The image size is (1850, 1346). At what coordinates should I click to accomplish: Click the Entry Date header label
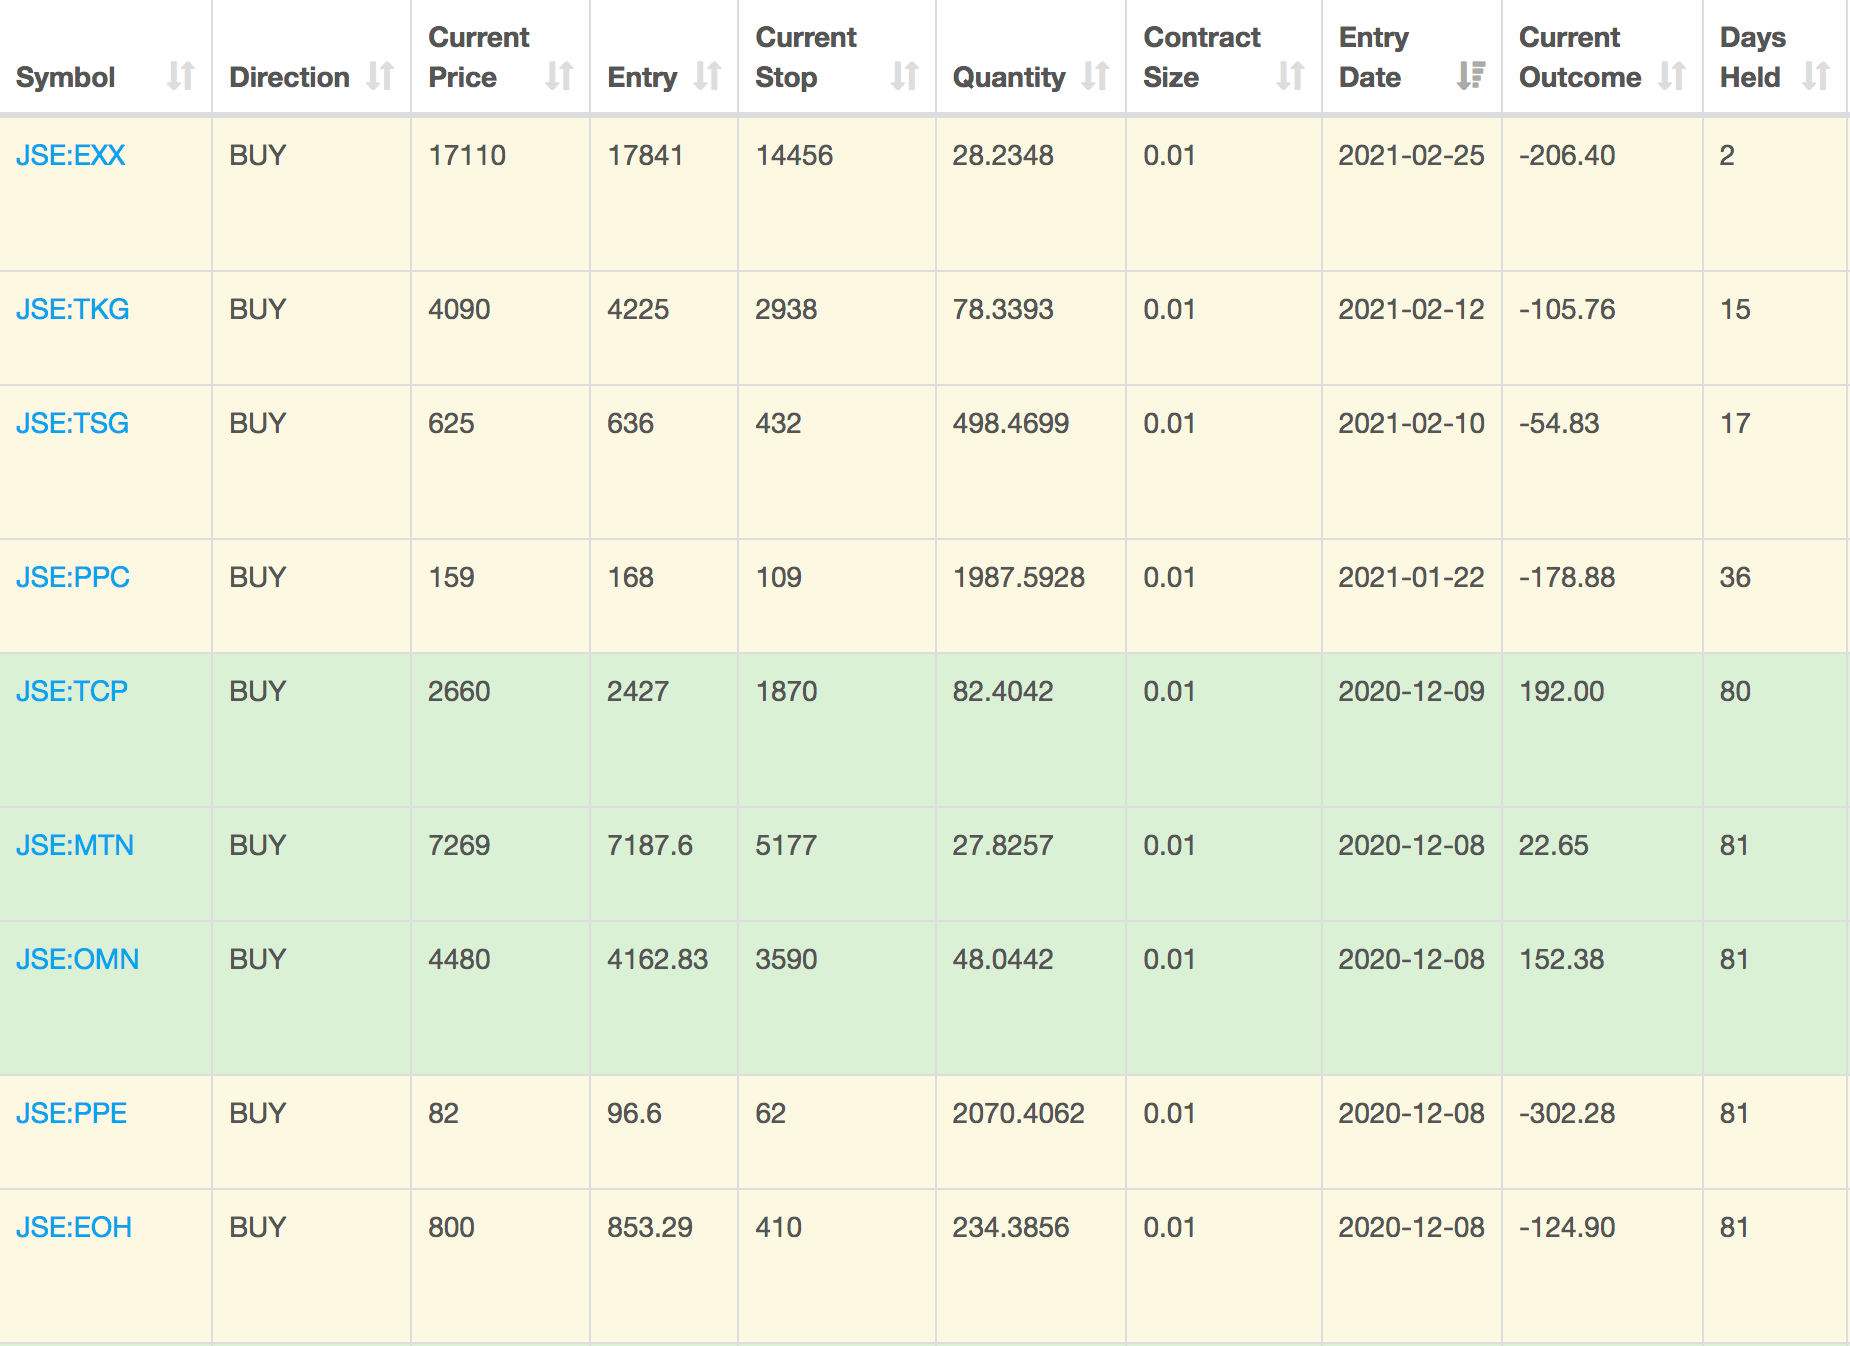click(1374, 57)
